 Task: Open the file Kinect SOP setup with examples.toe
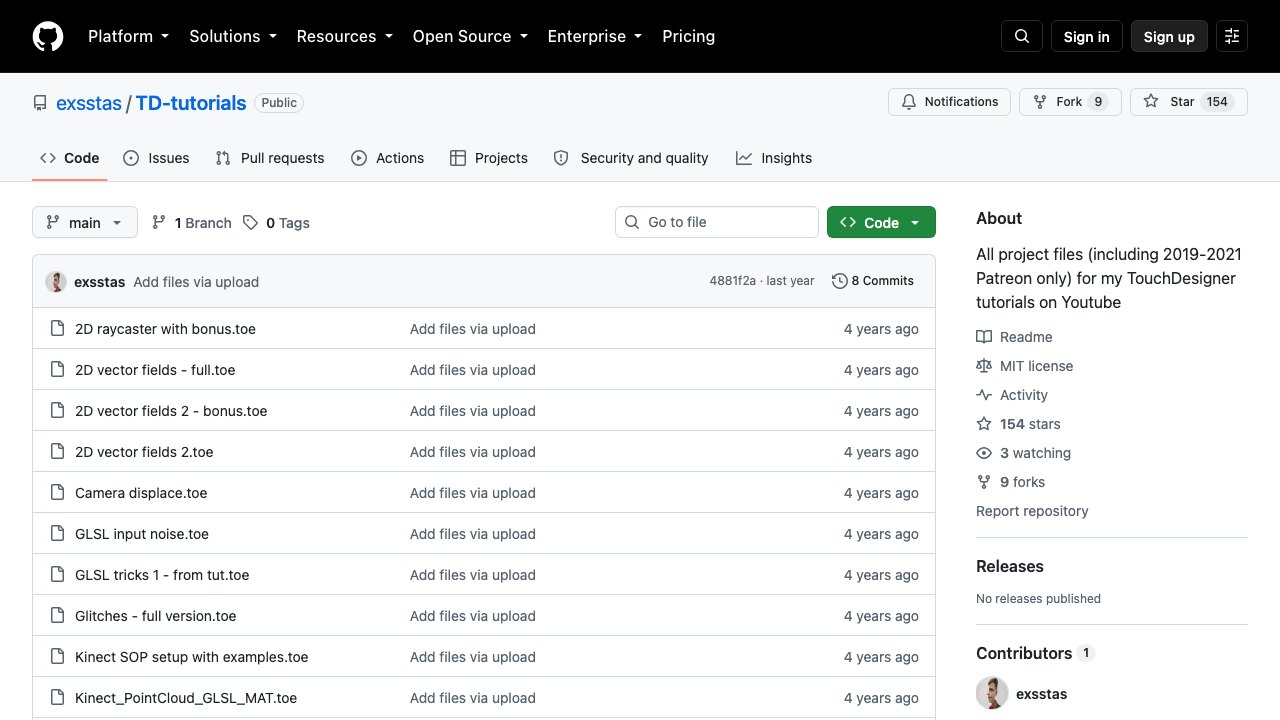tap(192, 657)
